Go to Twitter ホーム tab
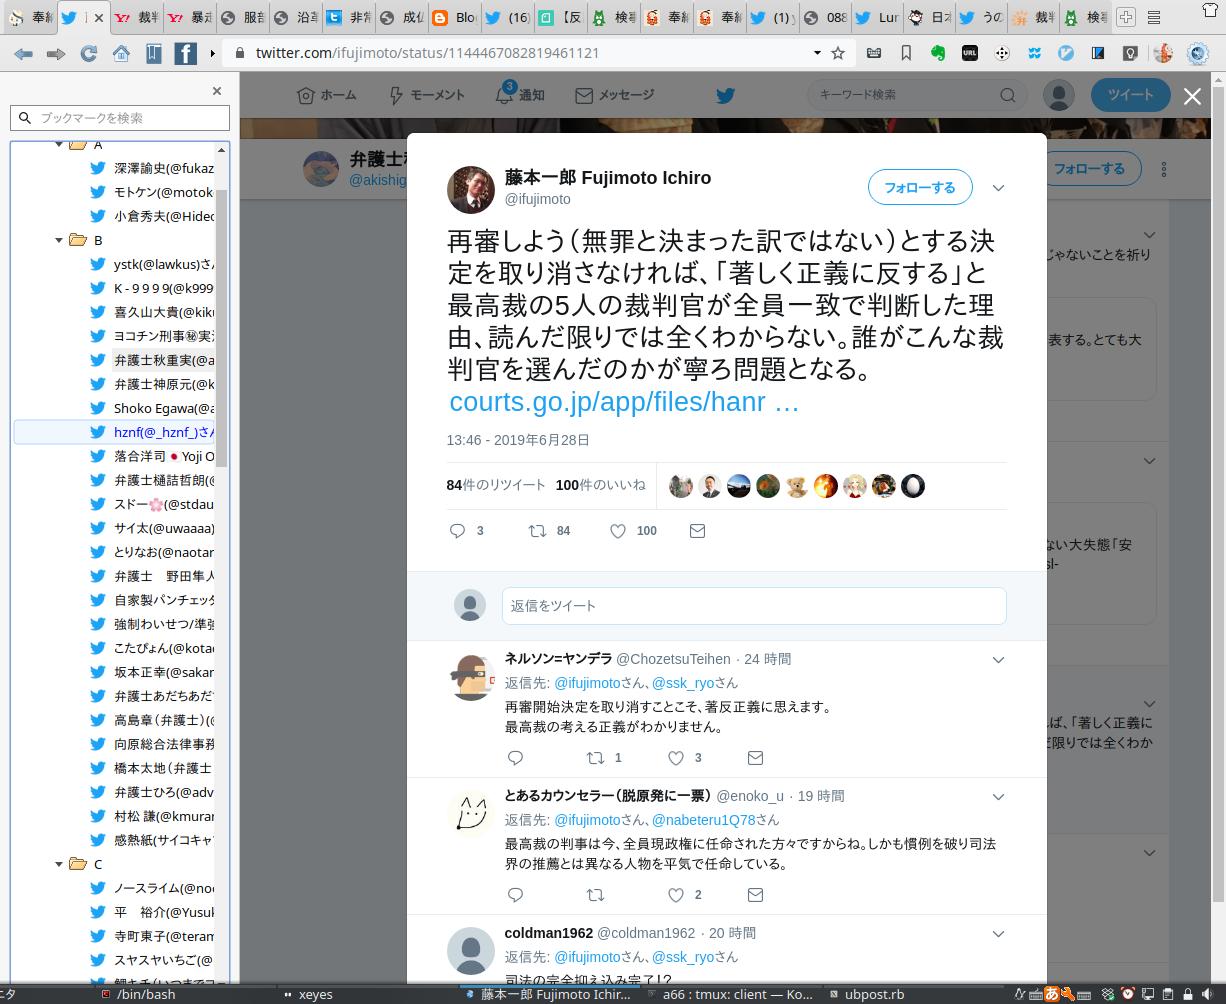 click(x=327, y=95)
